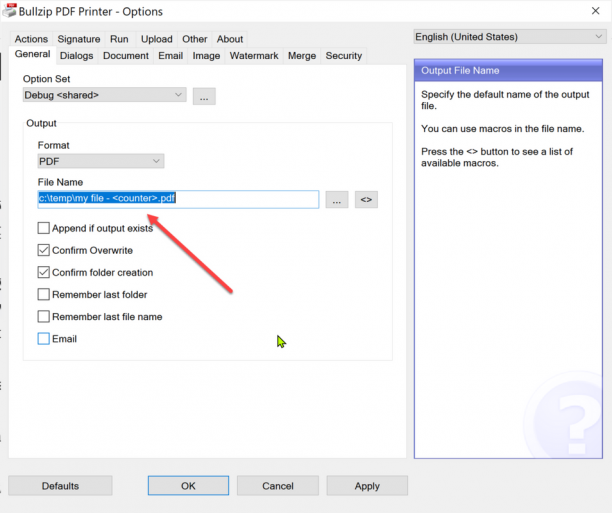Open the Security tab

[344, 56]
